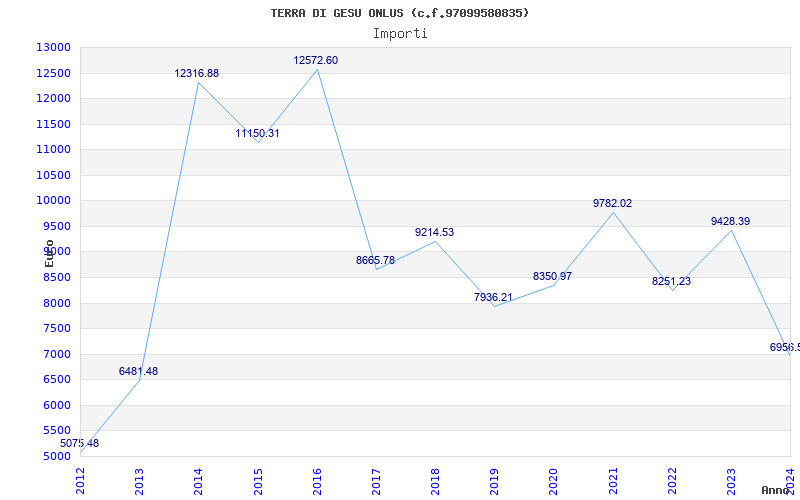
Task: Click the Euro y-axis label
Action: click(49, 253)
